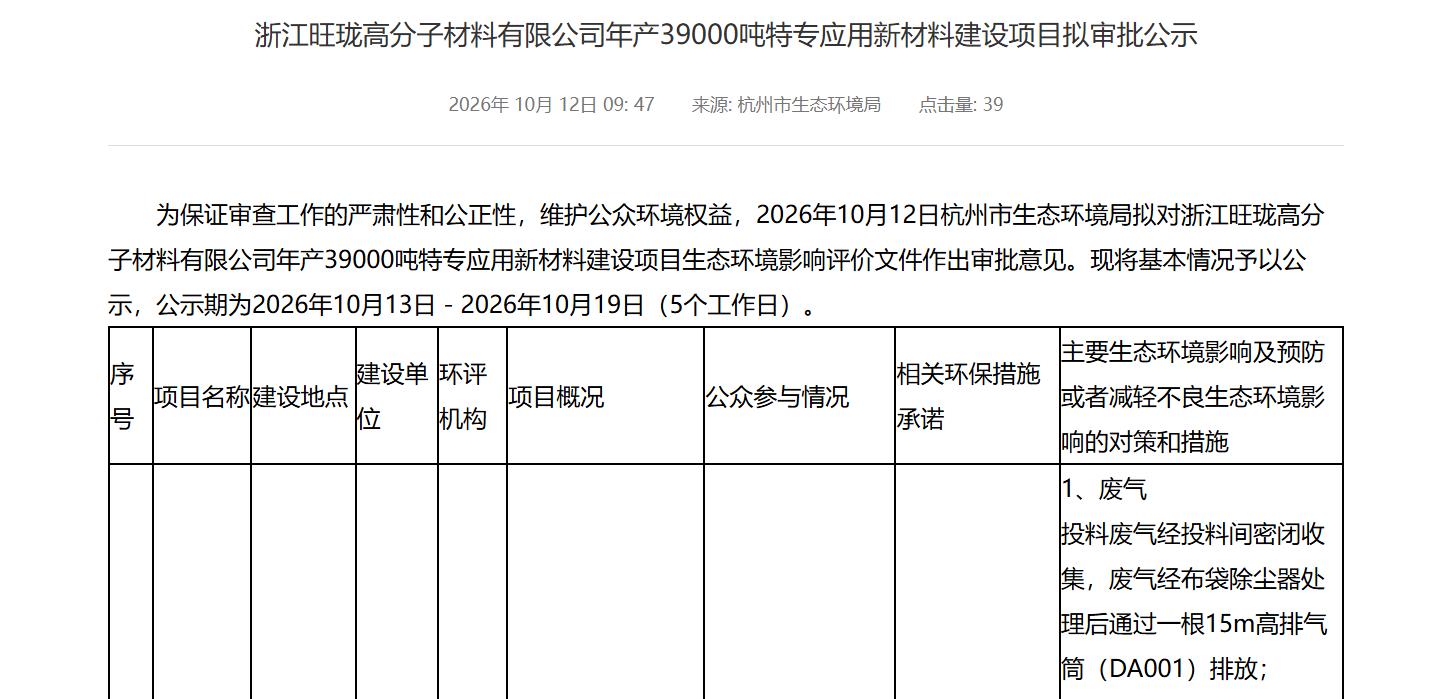This screenshot has height=699, width=1452.
Task: Click the 项目名称 column header
Action: (201, 397)
